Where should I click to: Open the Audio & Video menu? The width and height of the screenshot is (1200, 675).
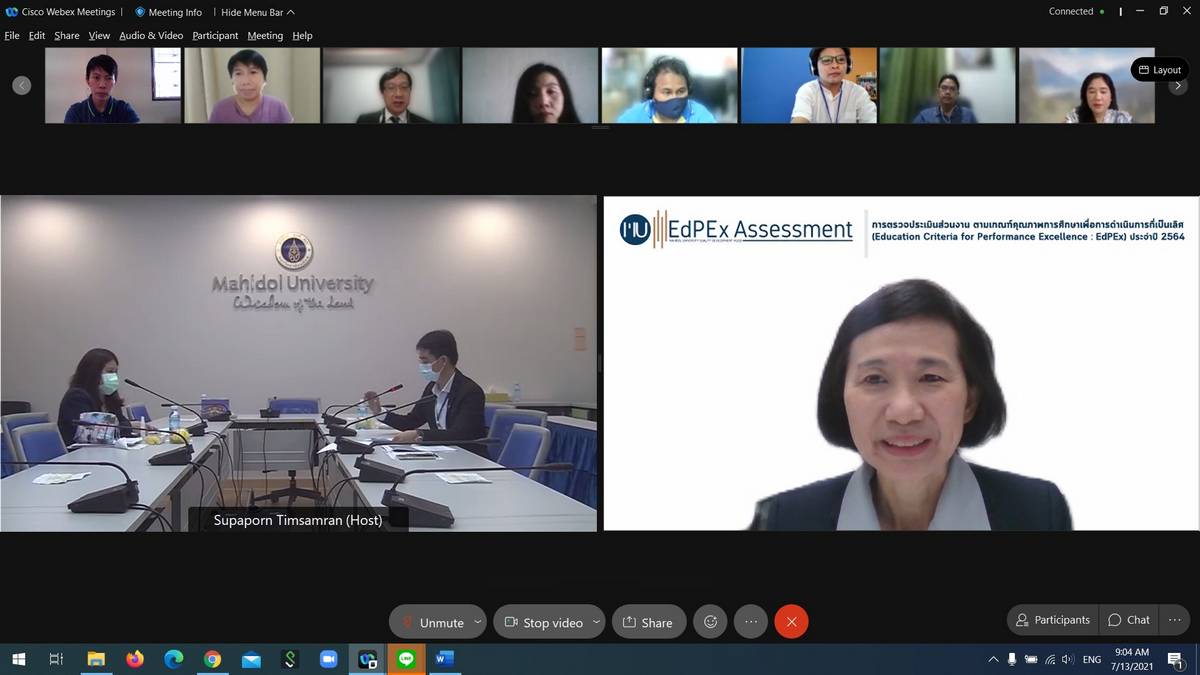[151, 36]
